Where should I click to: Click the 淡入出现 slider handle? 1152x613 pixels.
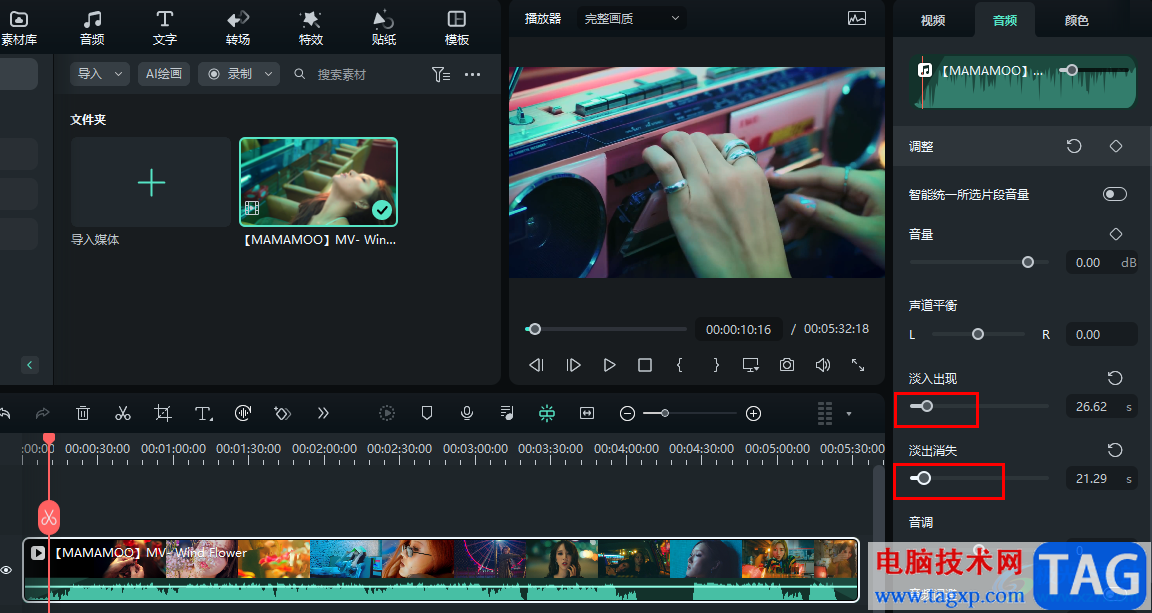click(926, 406)
